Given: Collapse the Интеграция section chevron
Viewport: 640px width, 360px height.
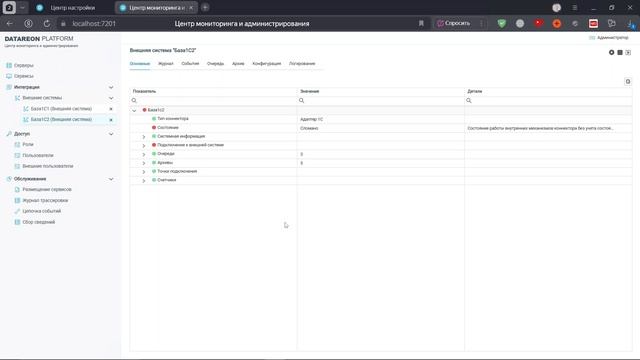Looking at the screenshot, I should 111,87.
